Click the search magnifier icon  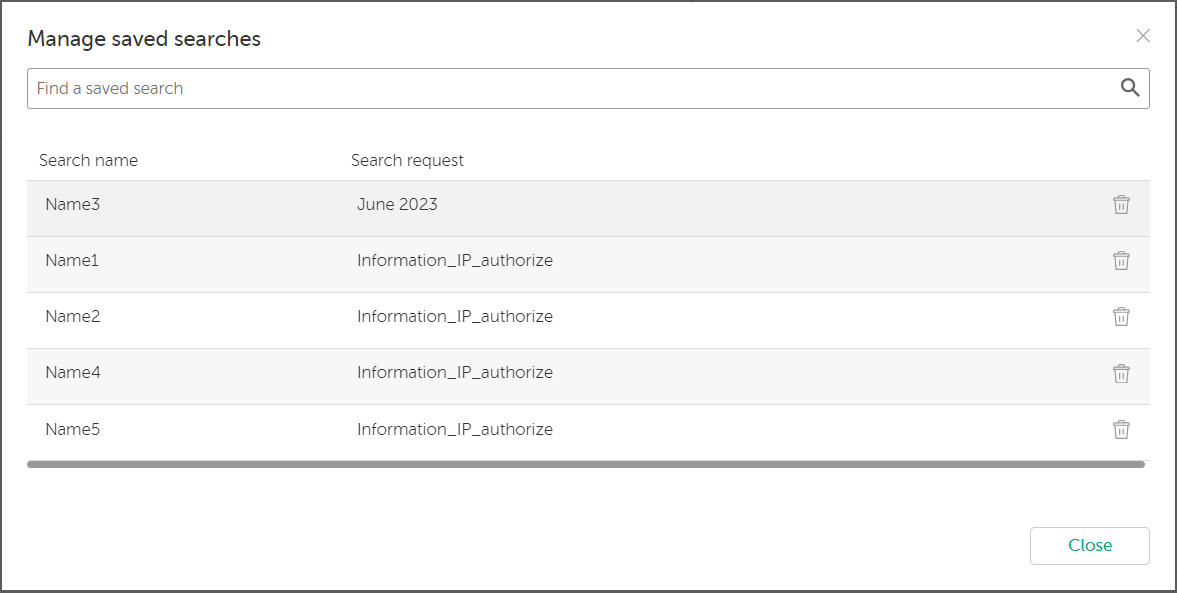[x=1130, y=88]
